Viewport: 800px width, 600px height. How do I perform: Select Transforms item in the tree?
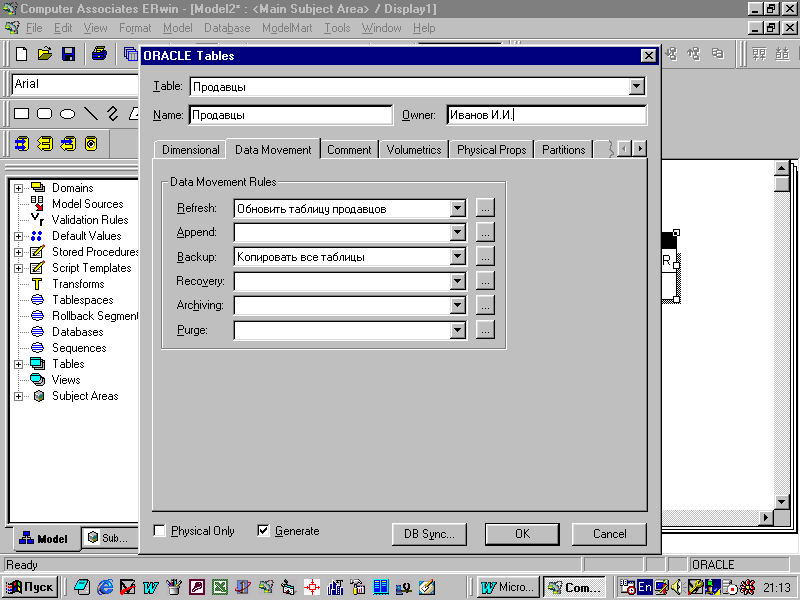coord(78,284)
